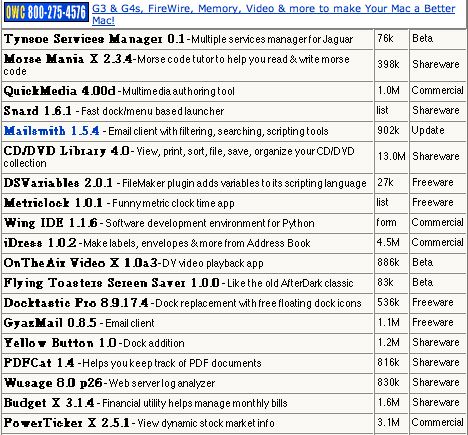468x435 pixels.
Task: Open QuickMedia 4.00d entry
Action: click(59, 91)
